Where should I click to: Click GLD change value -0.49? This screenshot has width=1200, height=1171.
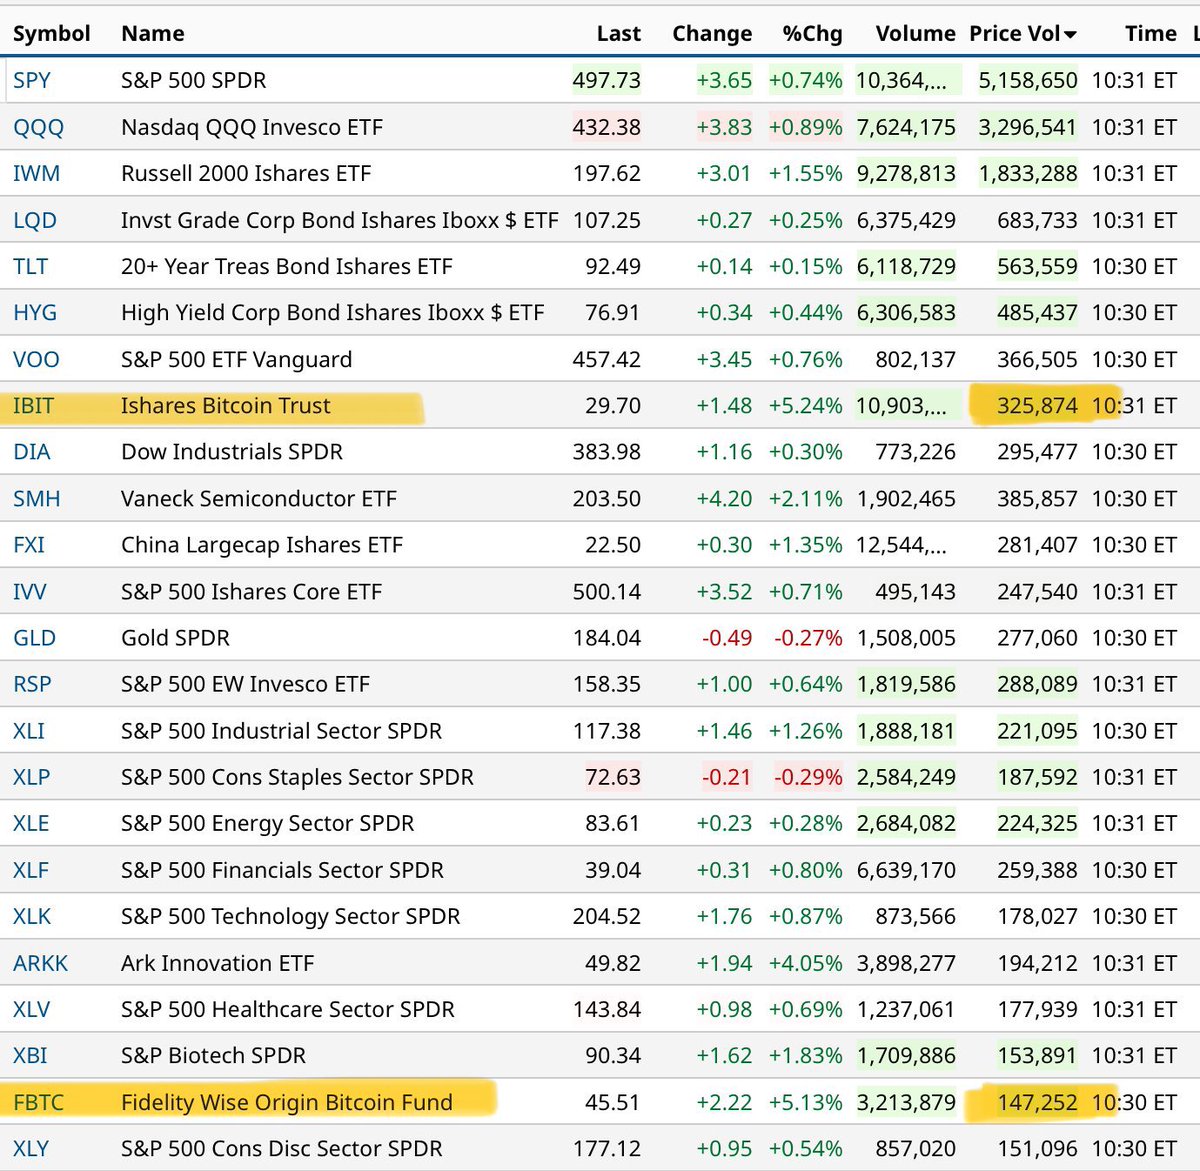point(727,638)
